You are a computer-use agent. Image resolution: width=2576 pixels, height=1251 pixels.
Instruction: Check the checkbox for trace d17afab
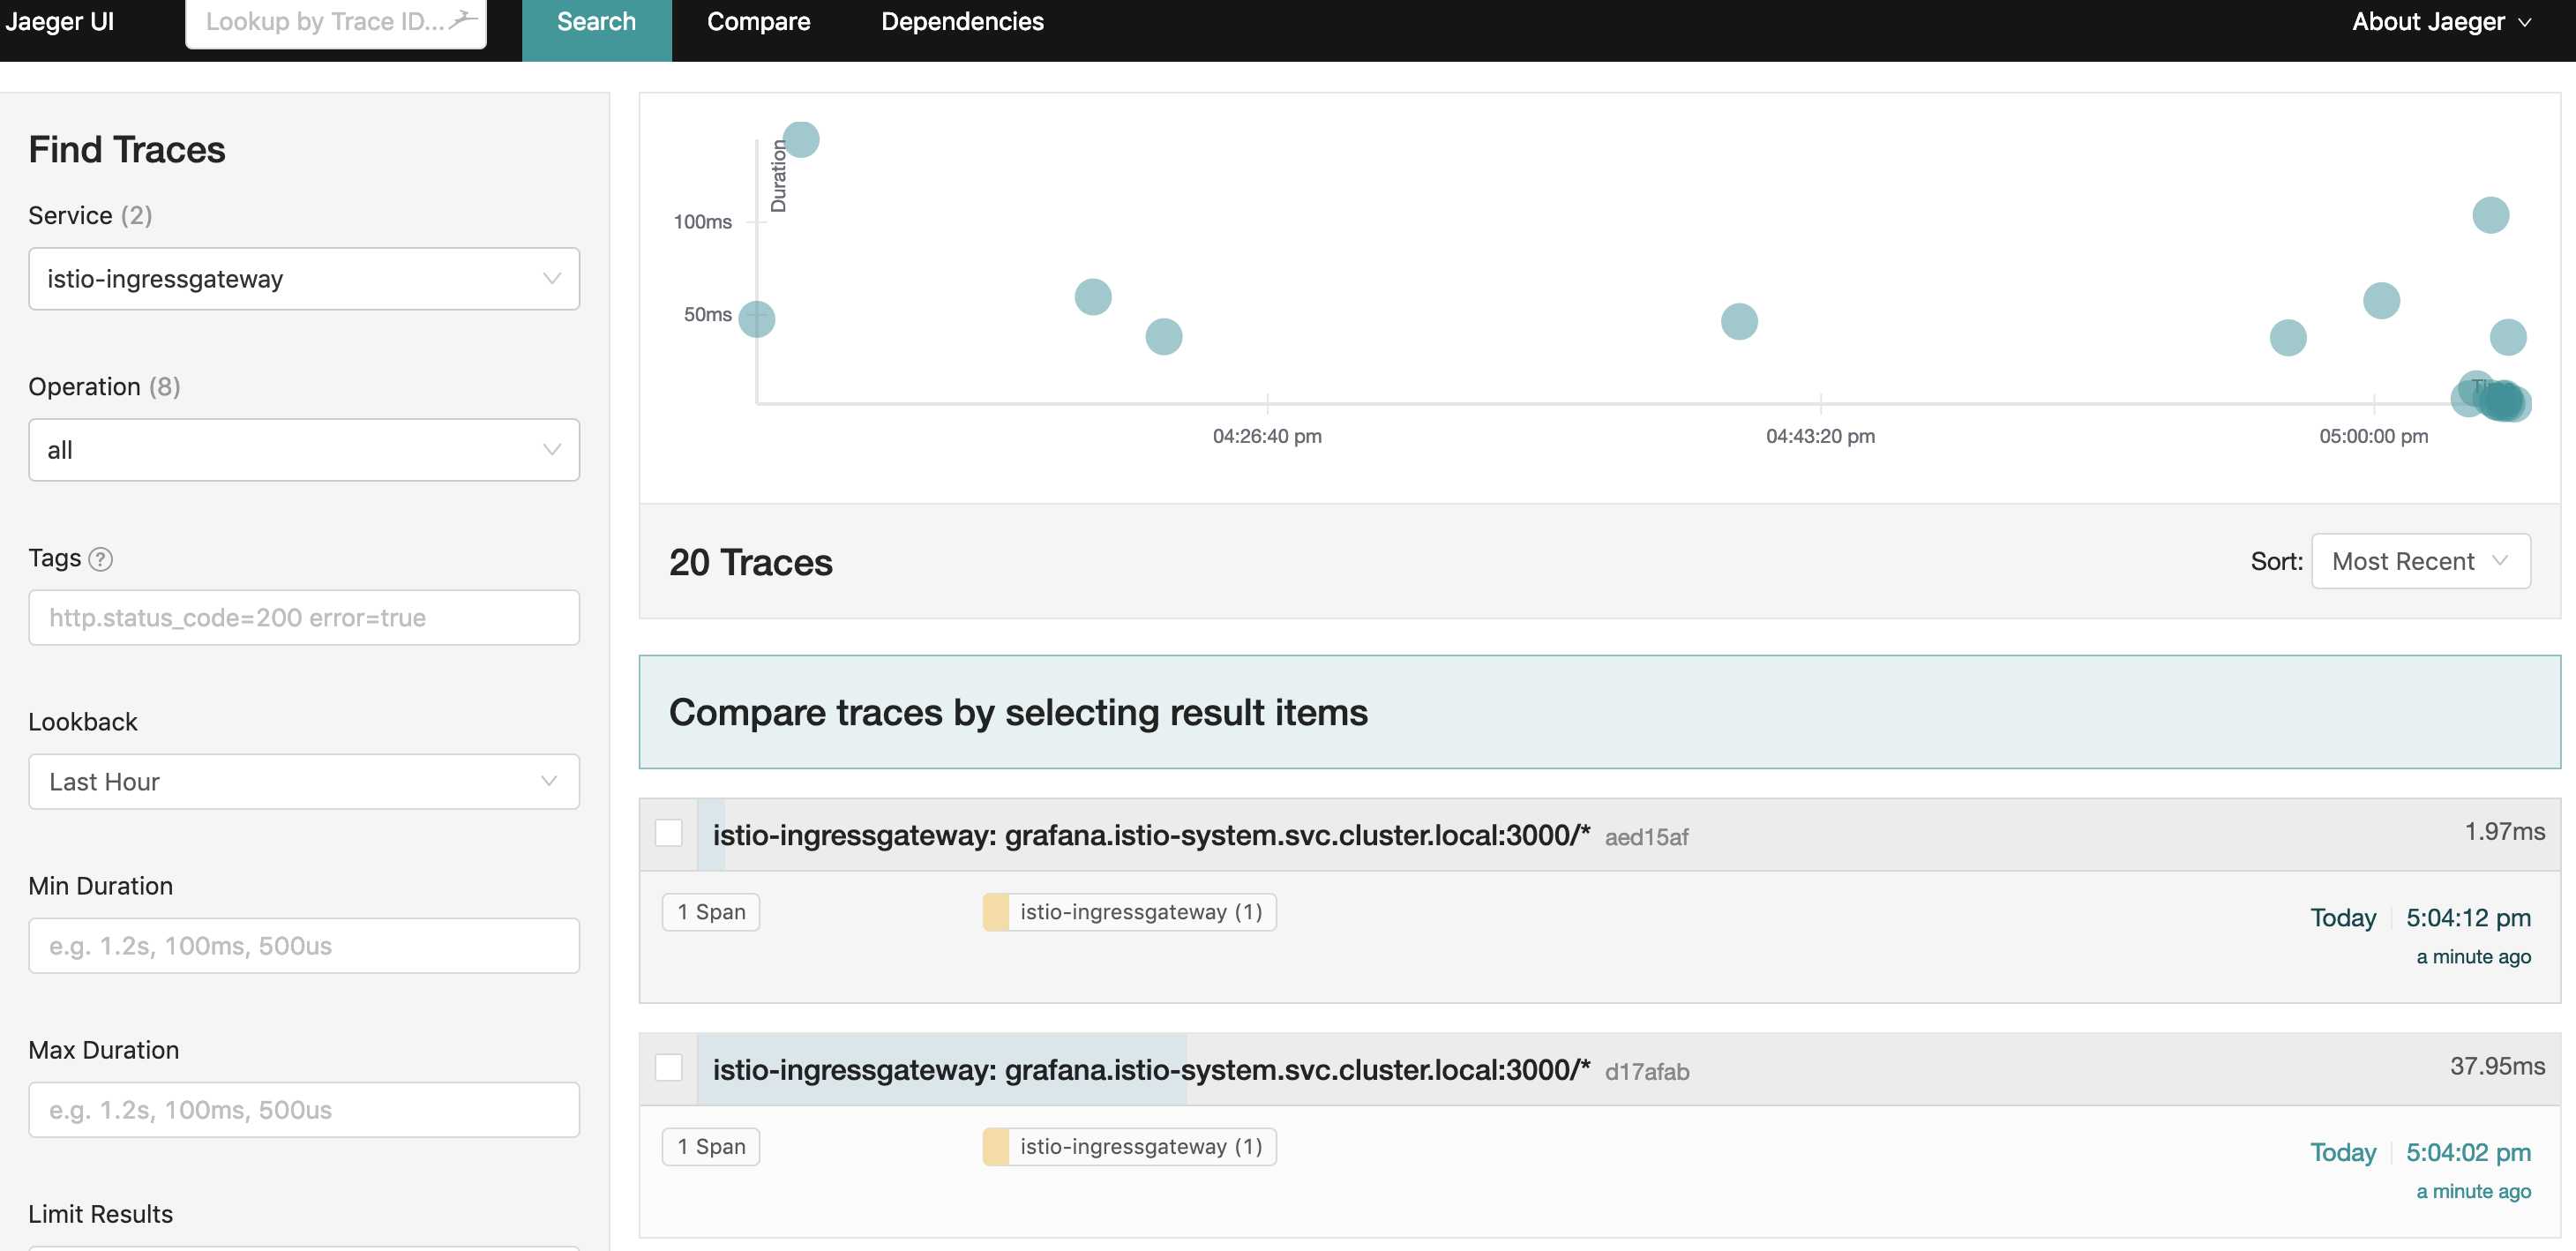coord(668,1068)
